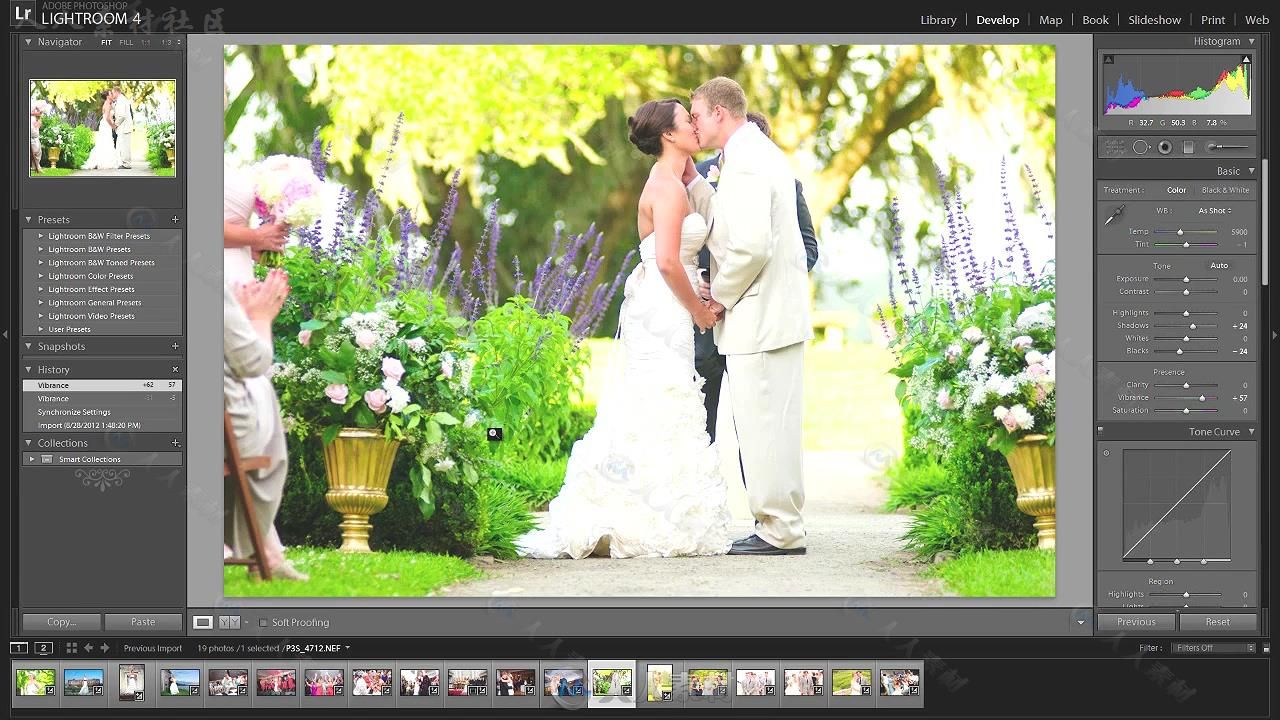Open the Print module
Screen dimensions: 1280x720
point(1213,19)
